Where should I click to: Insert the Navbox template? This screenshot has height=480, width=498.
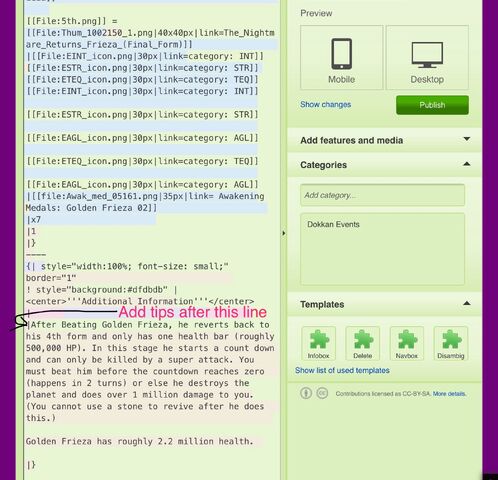(406, 343)
